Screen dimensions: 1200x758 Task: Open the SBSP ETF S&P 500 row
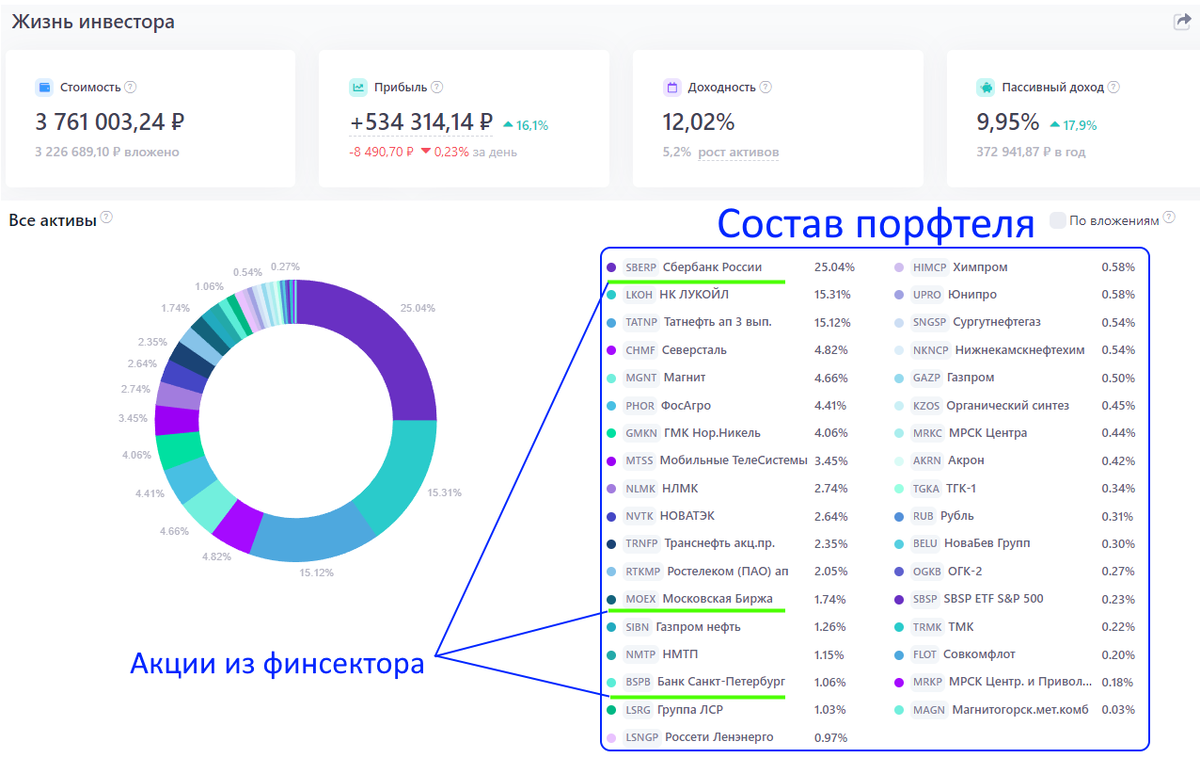[1014, 599]
